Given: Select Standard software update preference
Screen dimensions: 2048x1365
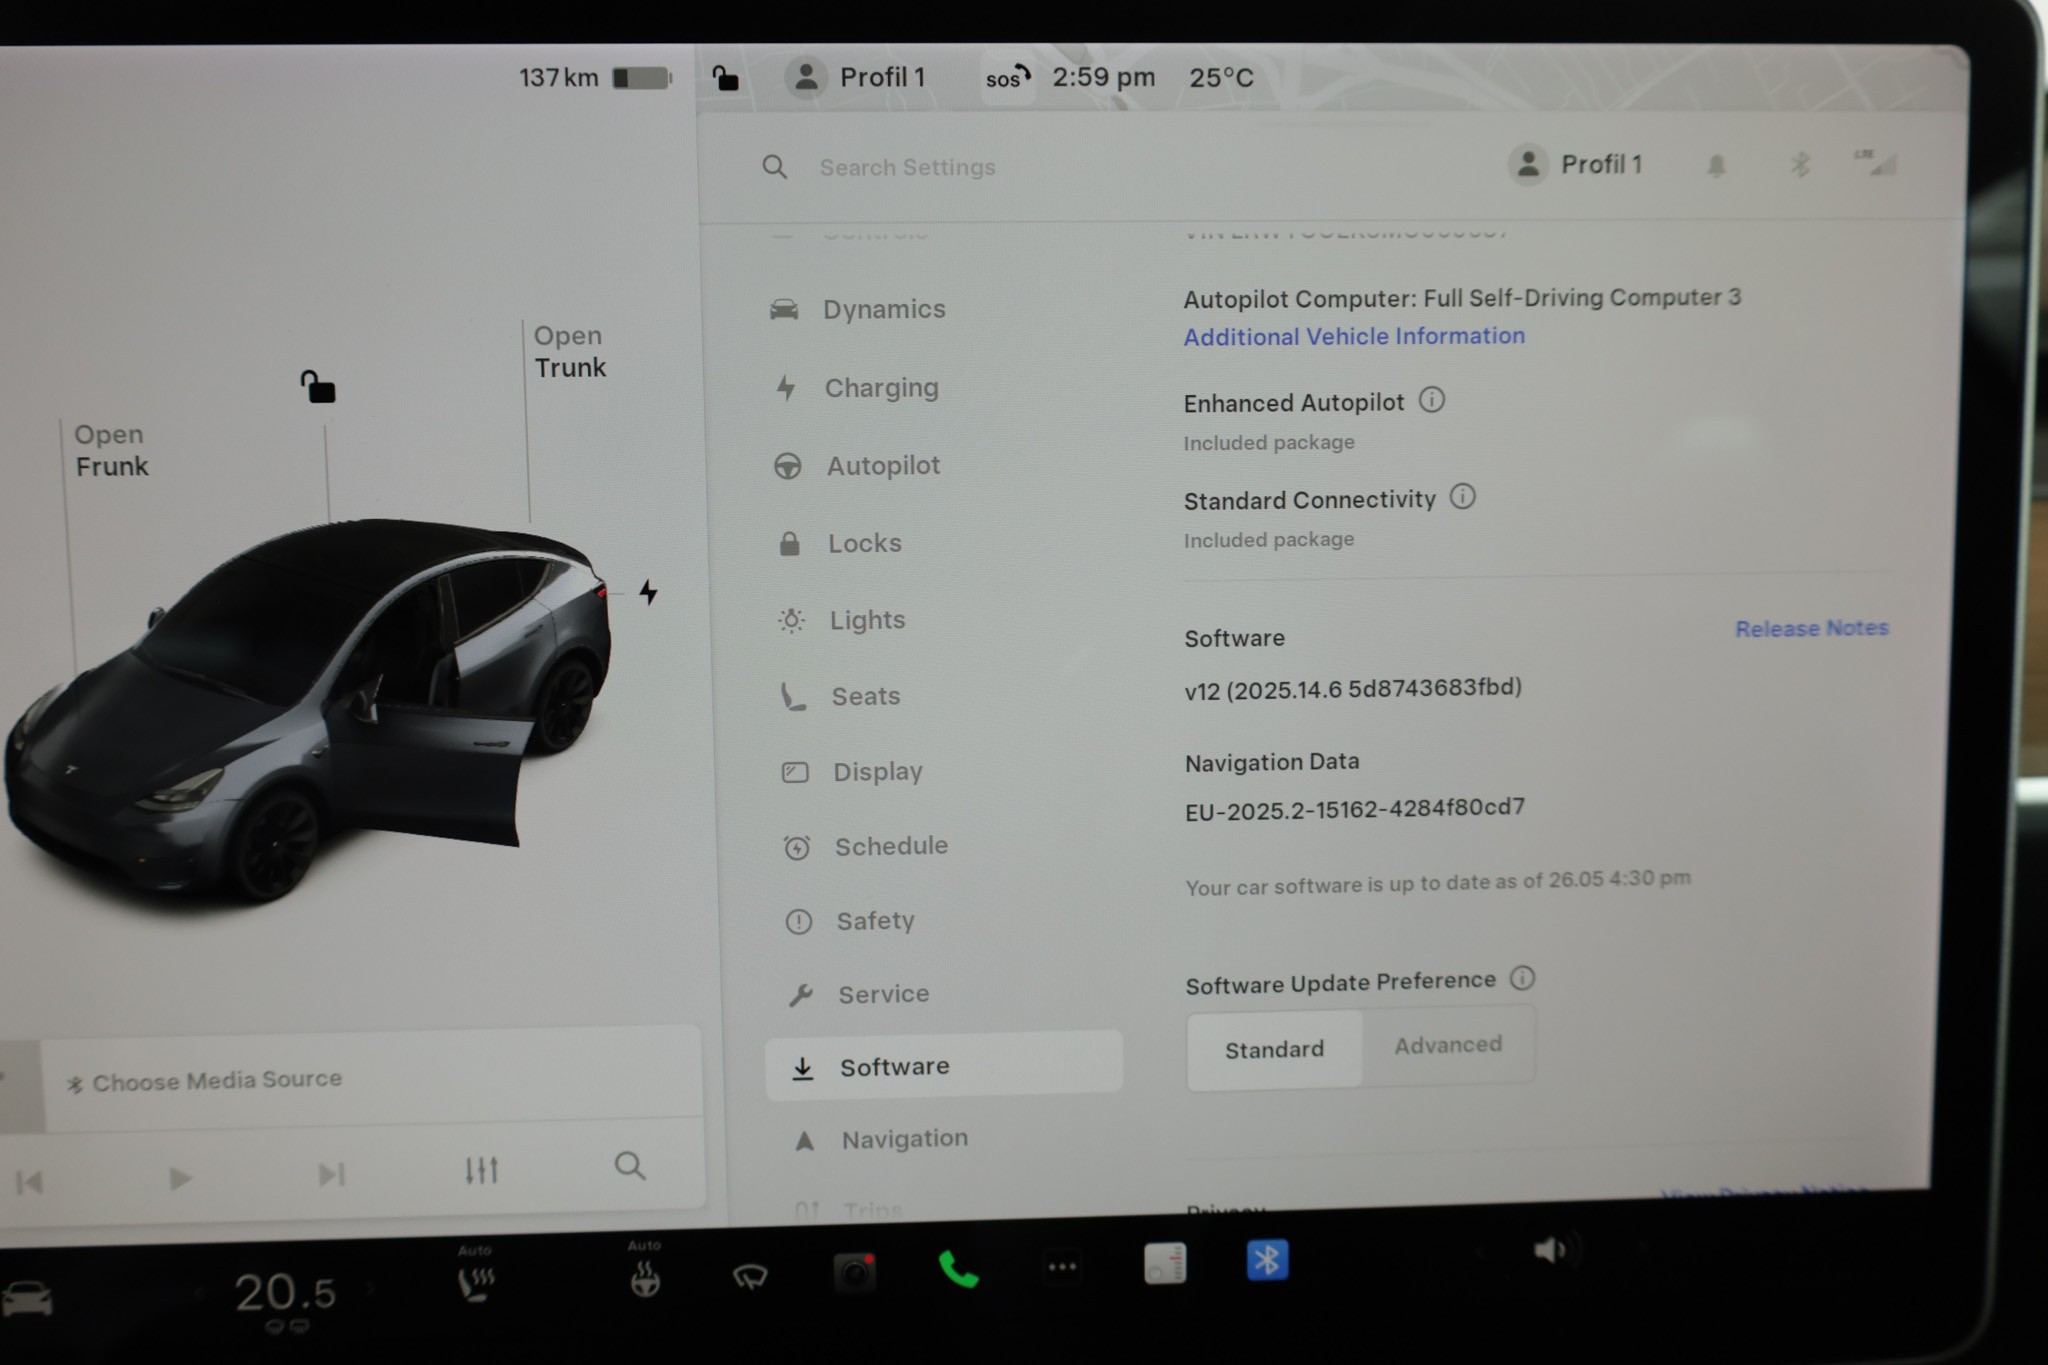Looking at the screenshot, I should click(1274, 1049).
